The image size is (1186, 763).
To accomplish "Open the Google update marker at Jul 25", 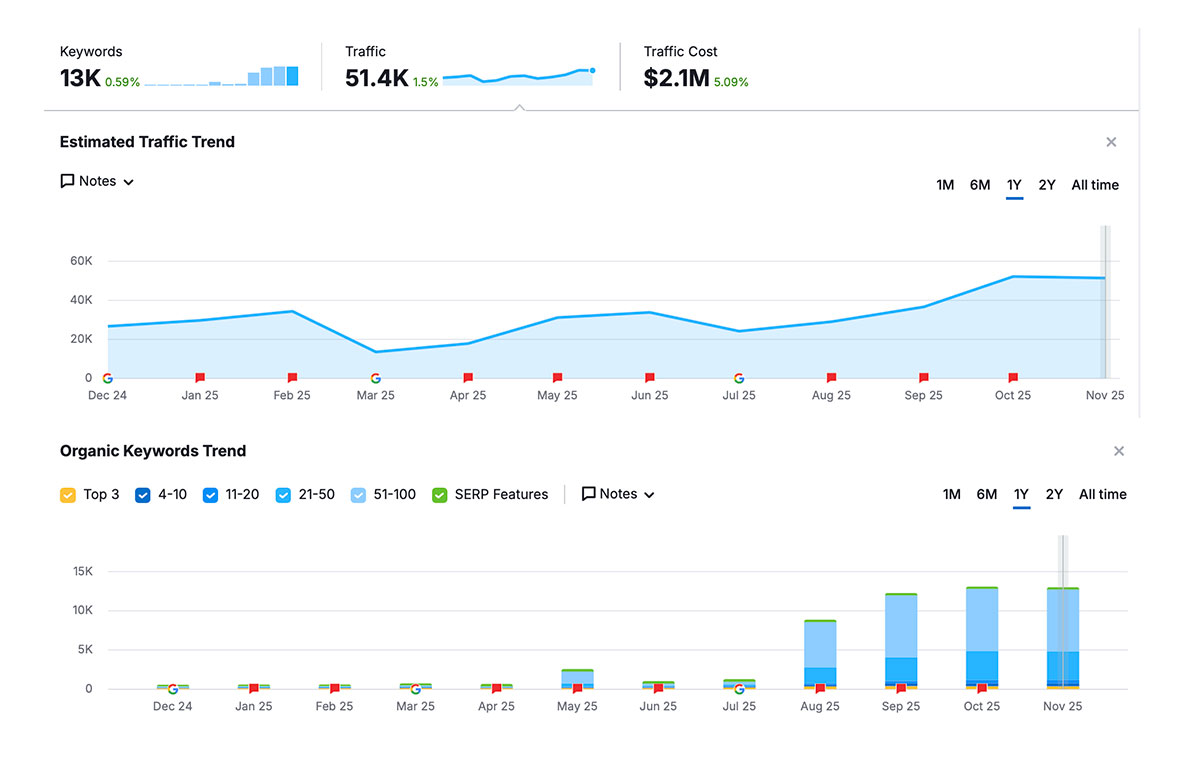I will (739, 378).
